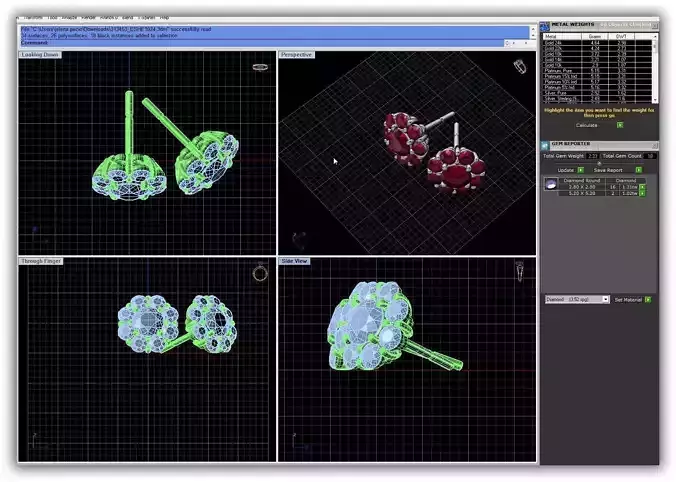Screen dimensions: 676x482
Task: Click the Metal Weights panel icon
Action: coord(545,26)
